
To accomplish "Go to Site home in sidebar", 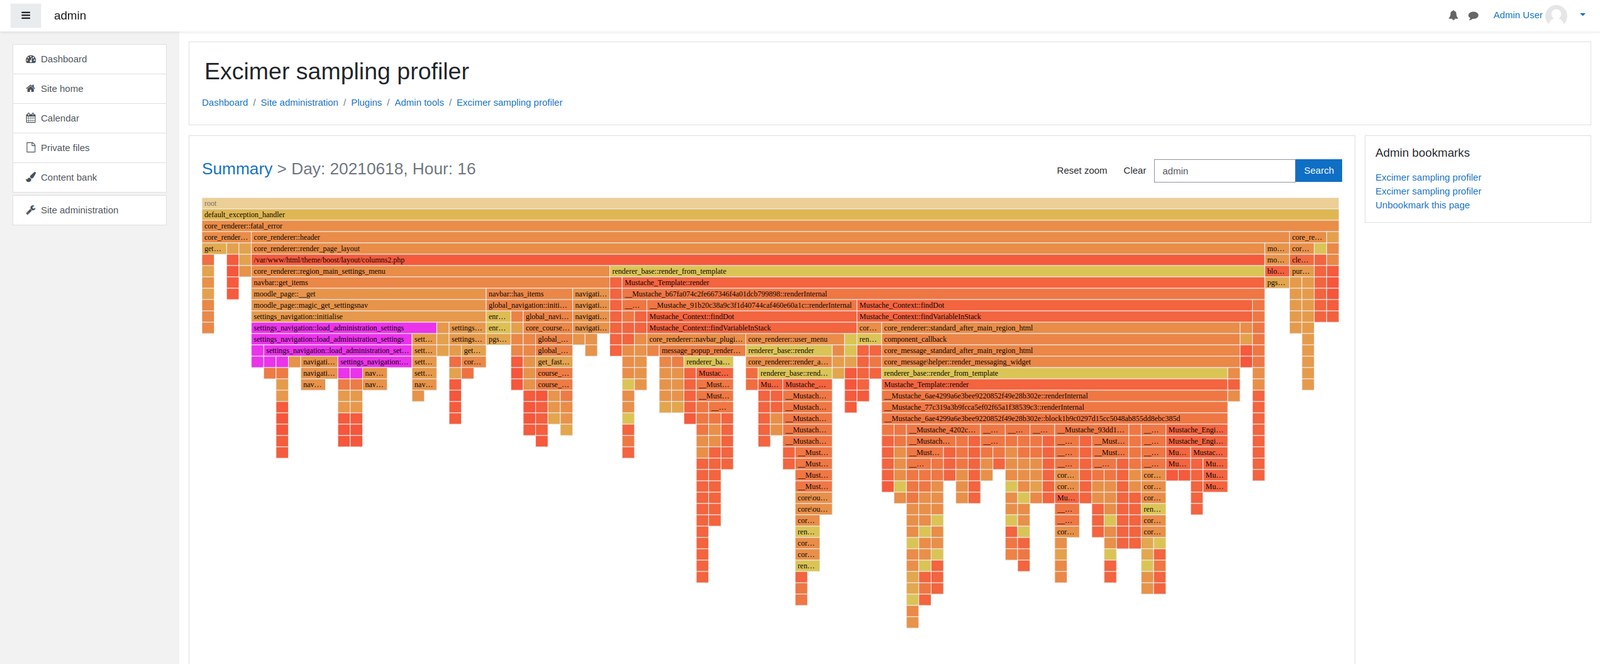I will pos(89,89).
